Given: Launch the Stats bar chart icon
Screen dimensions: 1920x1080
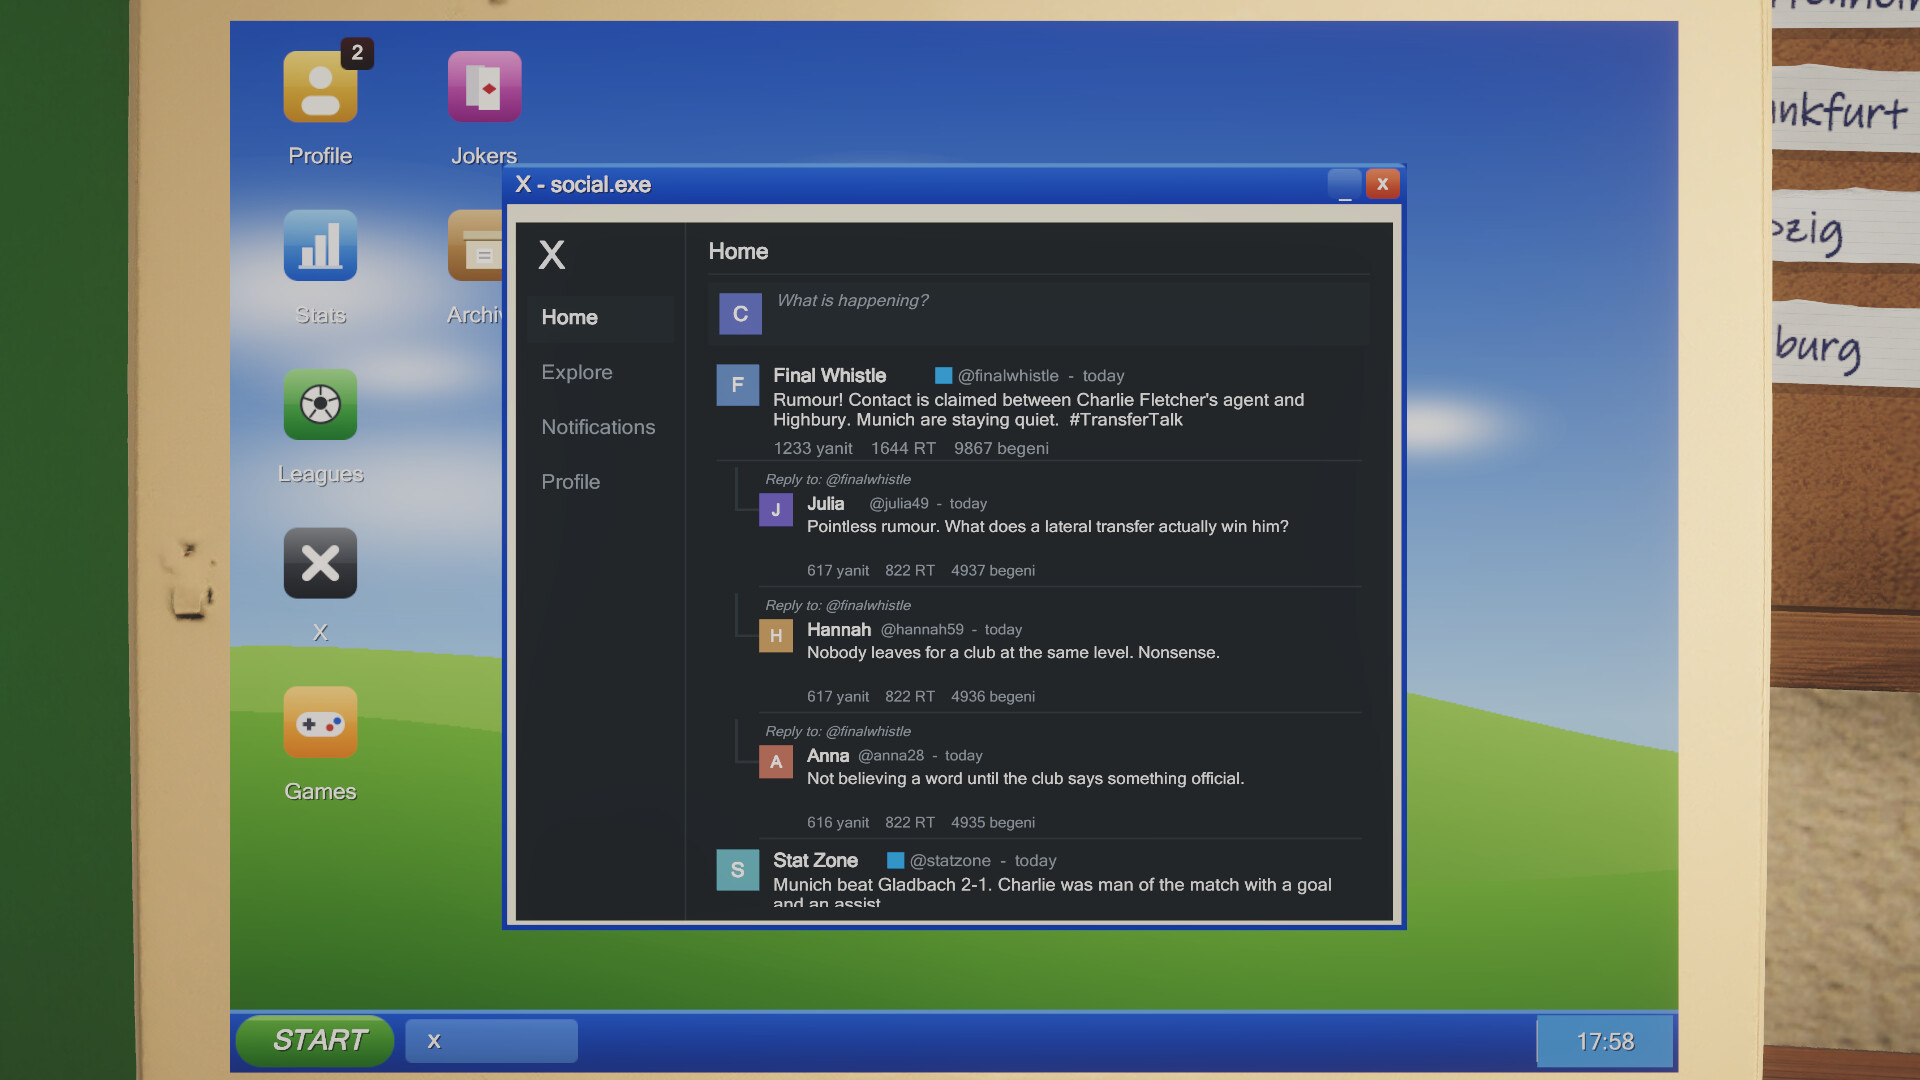Looking at the screenshot, I should [x=320, y=246].
